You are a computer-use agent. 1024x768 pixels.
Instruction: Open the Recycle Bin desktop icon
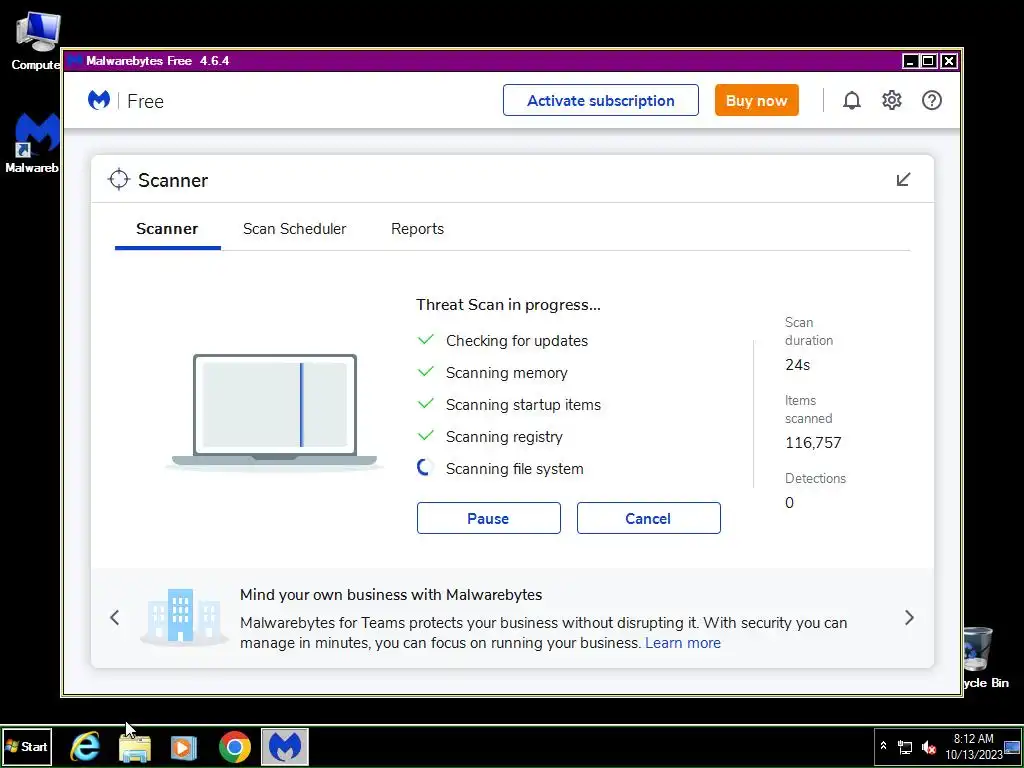point(986,658)
